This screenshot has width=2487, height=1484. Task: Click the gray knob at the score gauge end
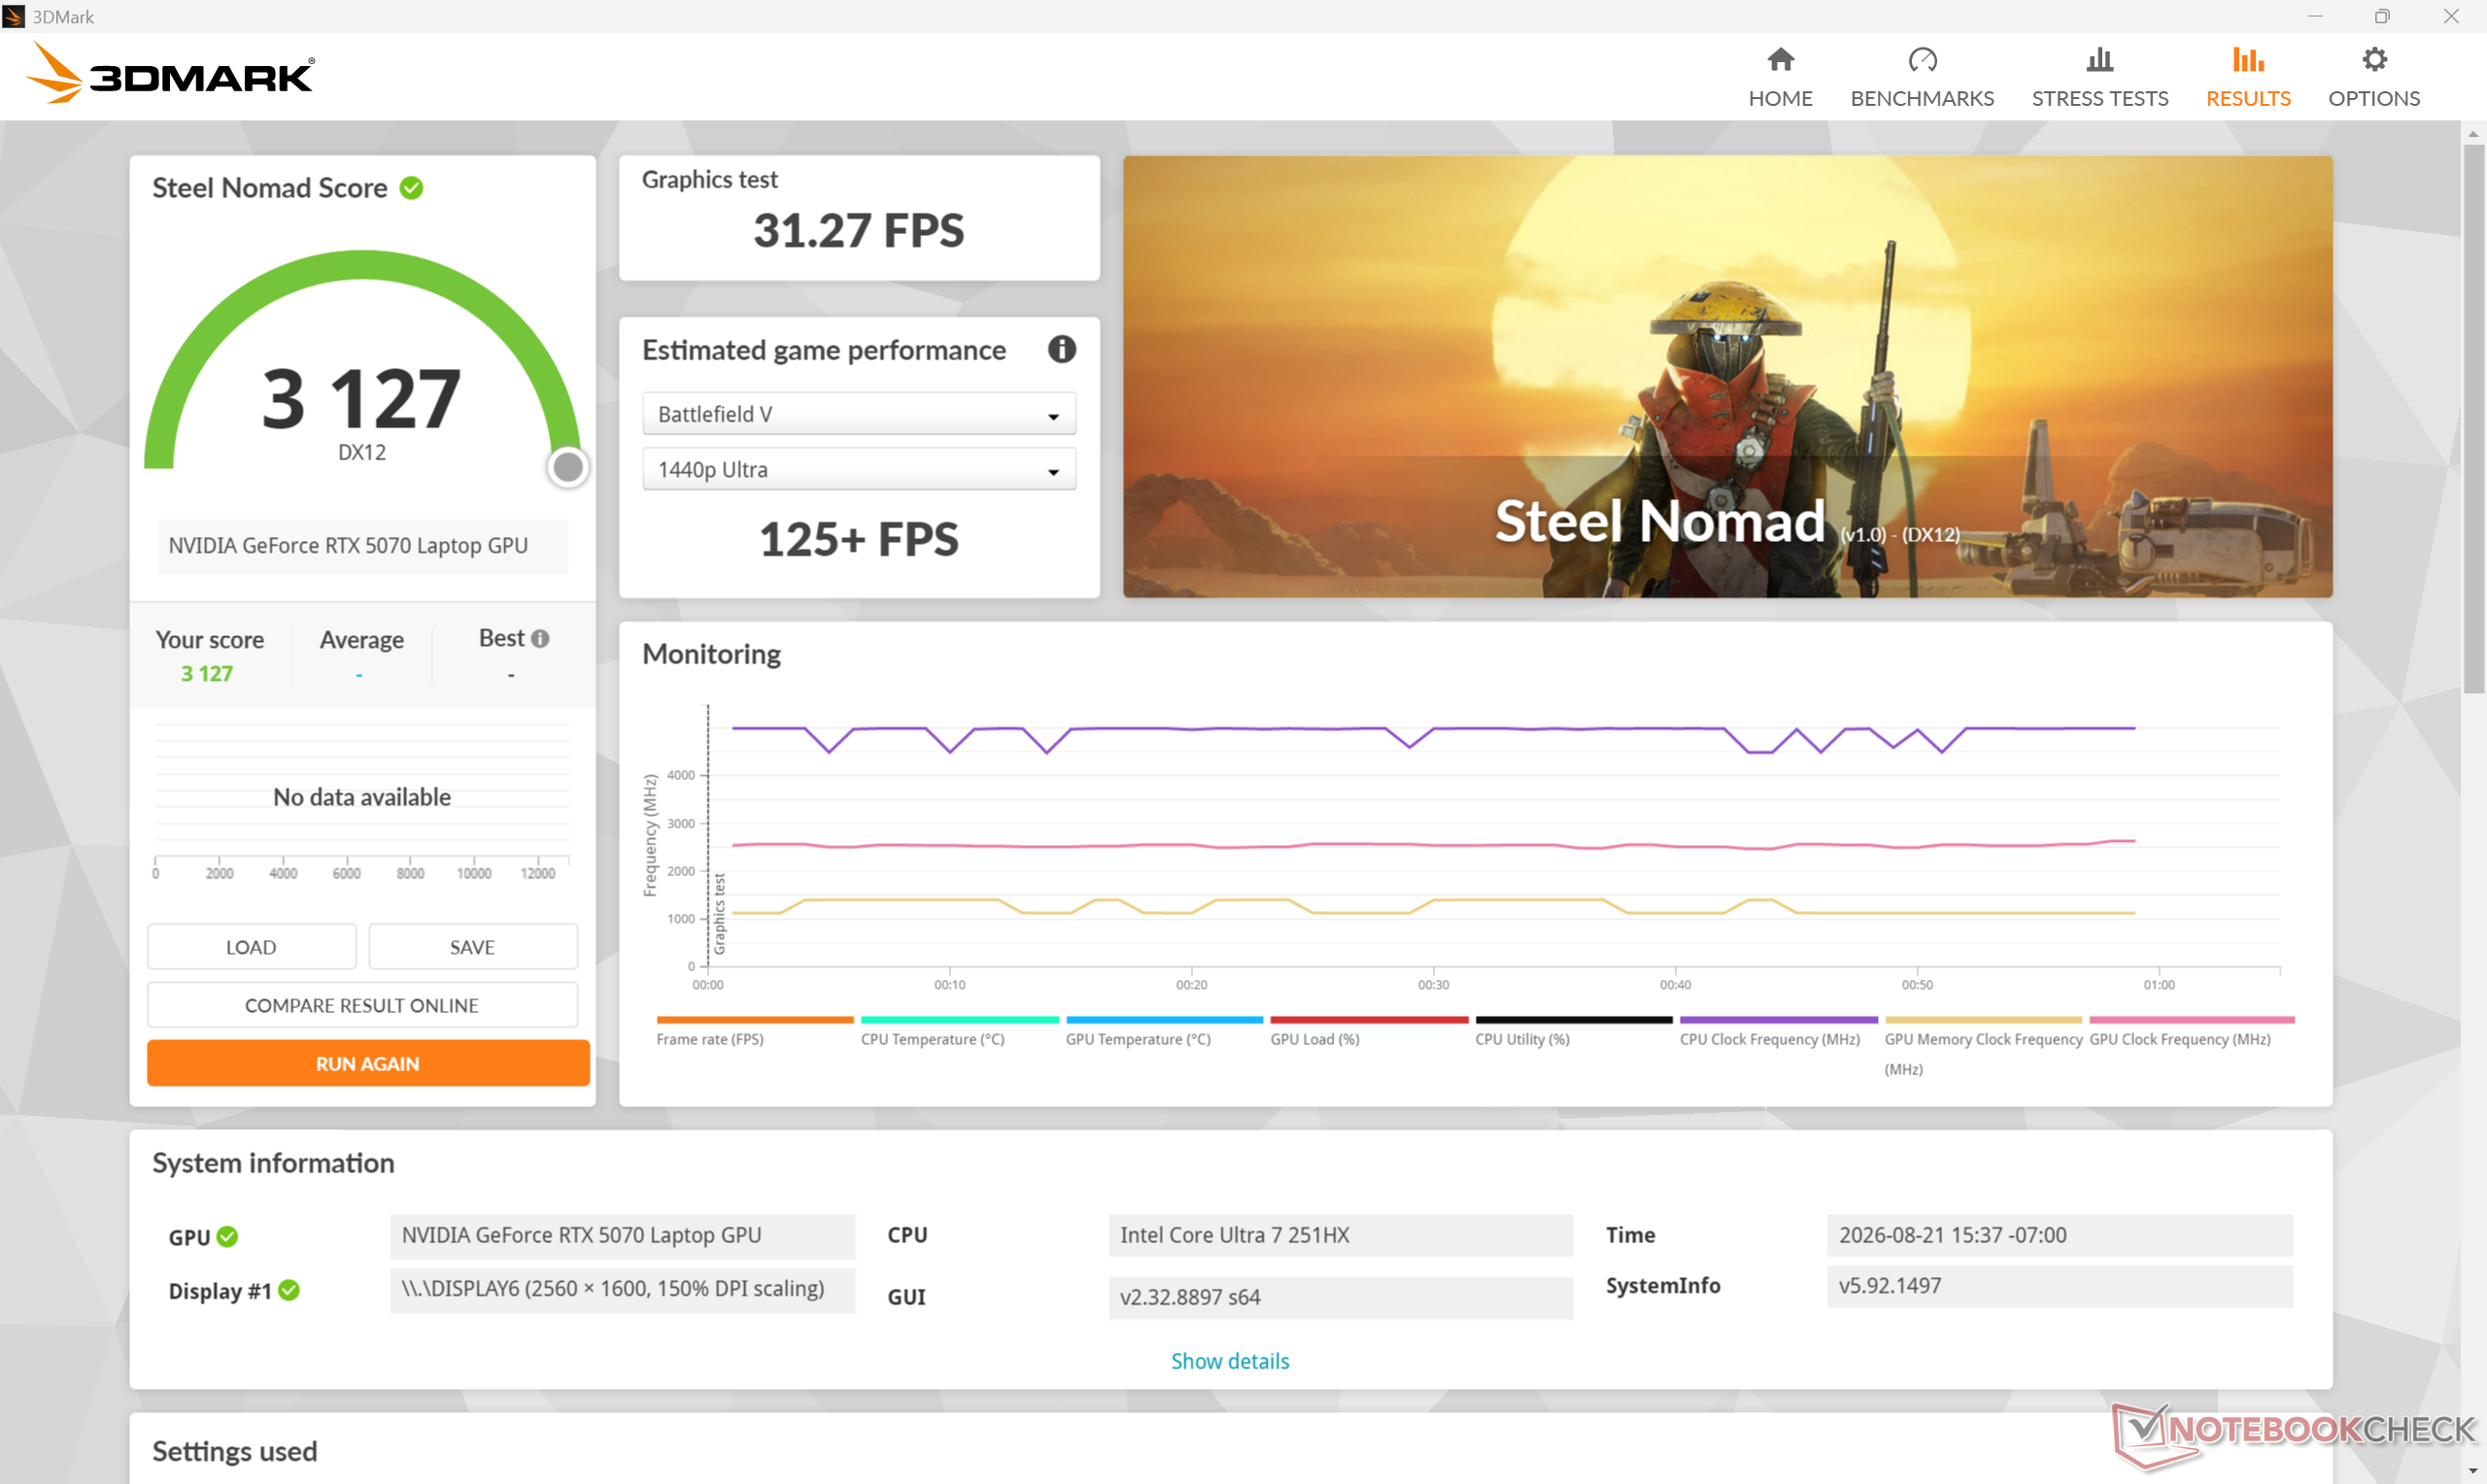pyautogui.click(x=568, y=467)
